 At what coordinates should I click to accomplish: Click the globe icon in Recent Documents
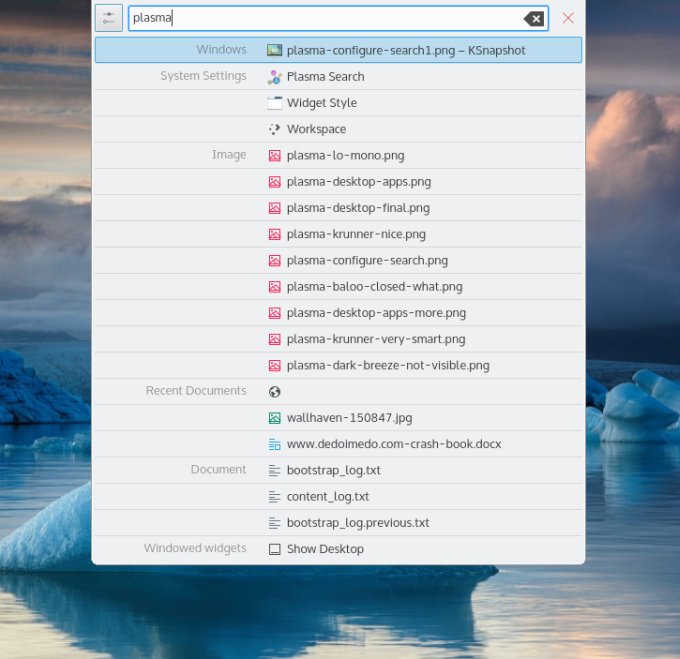[274, 392]
